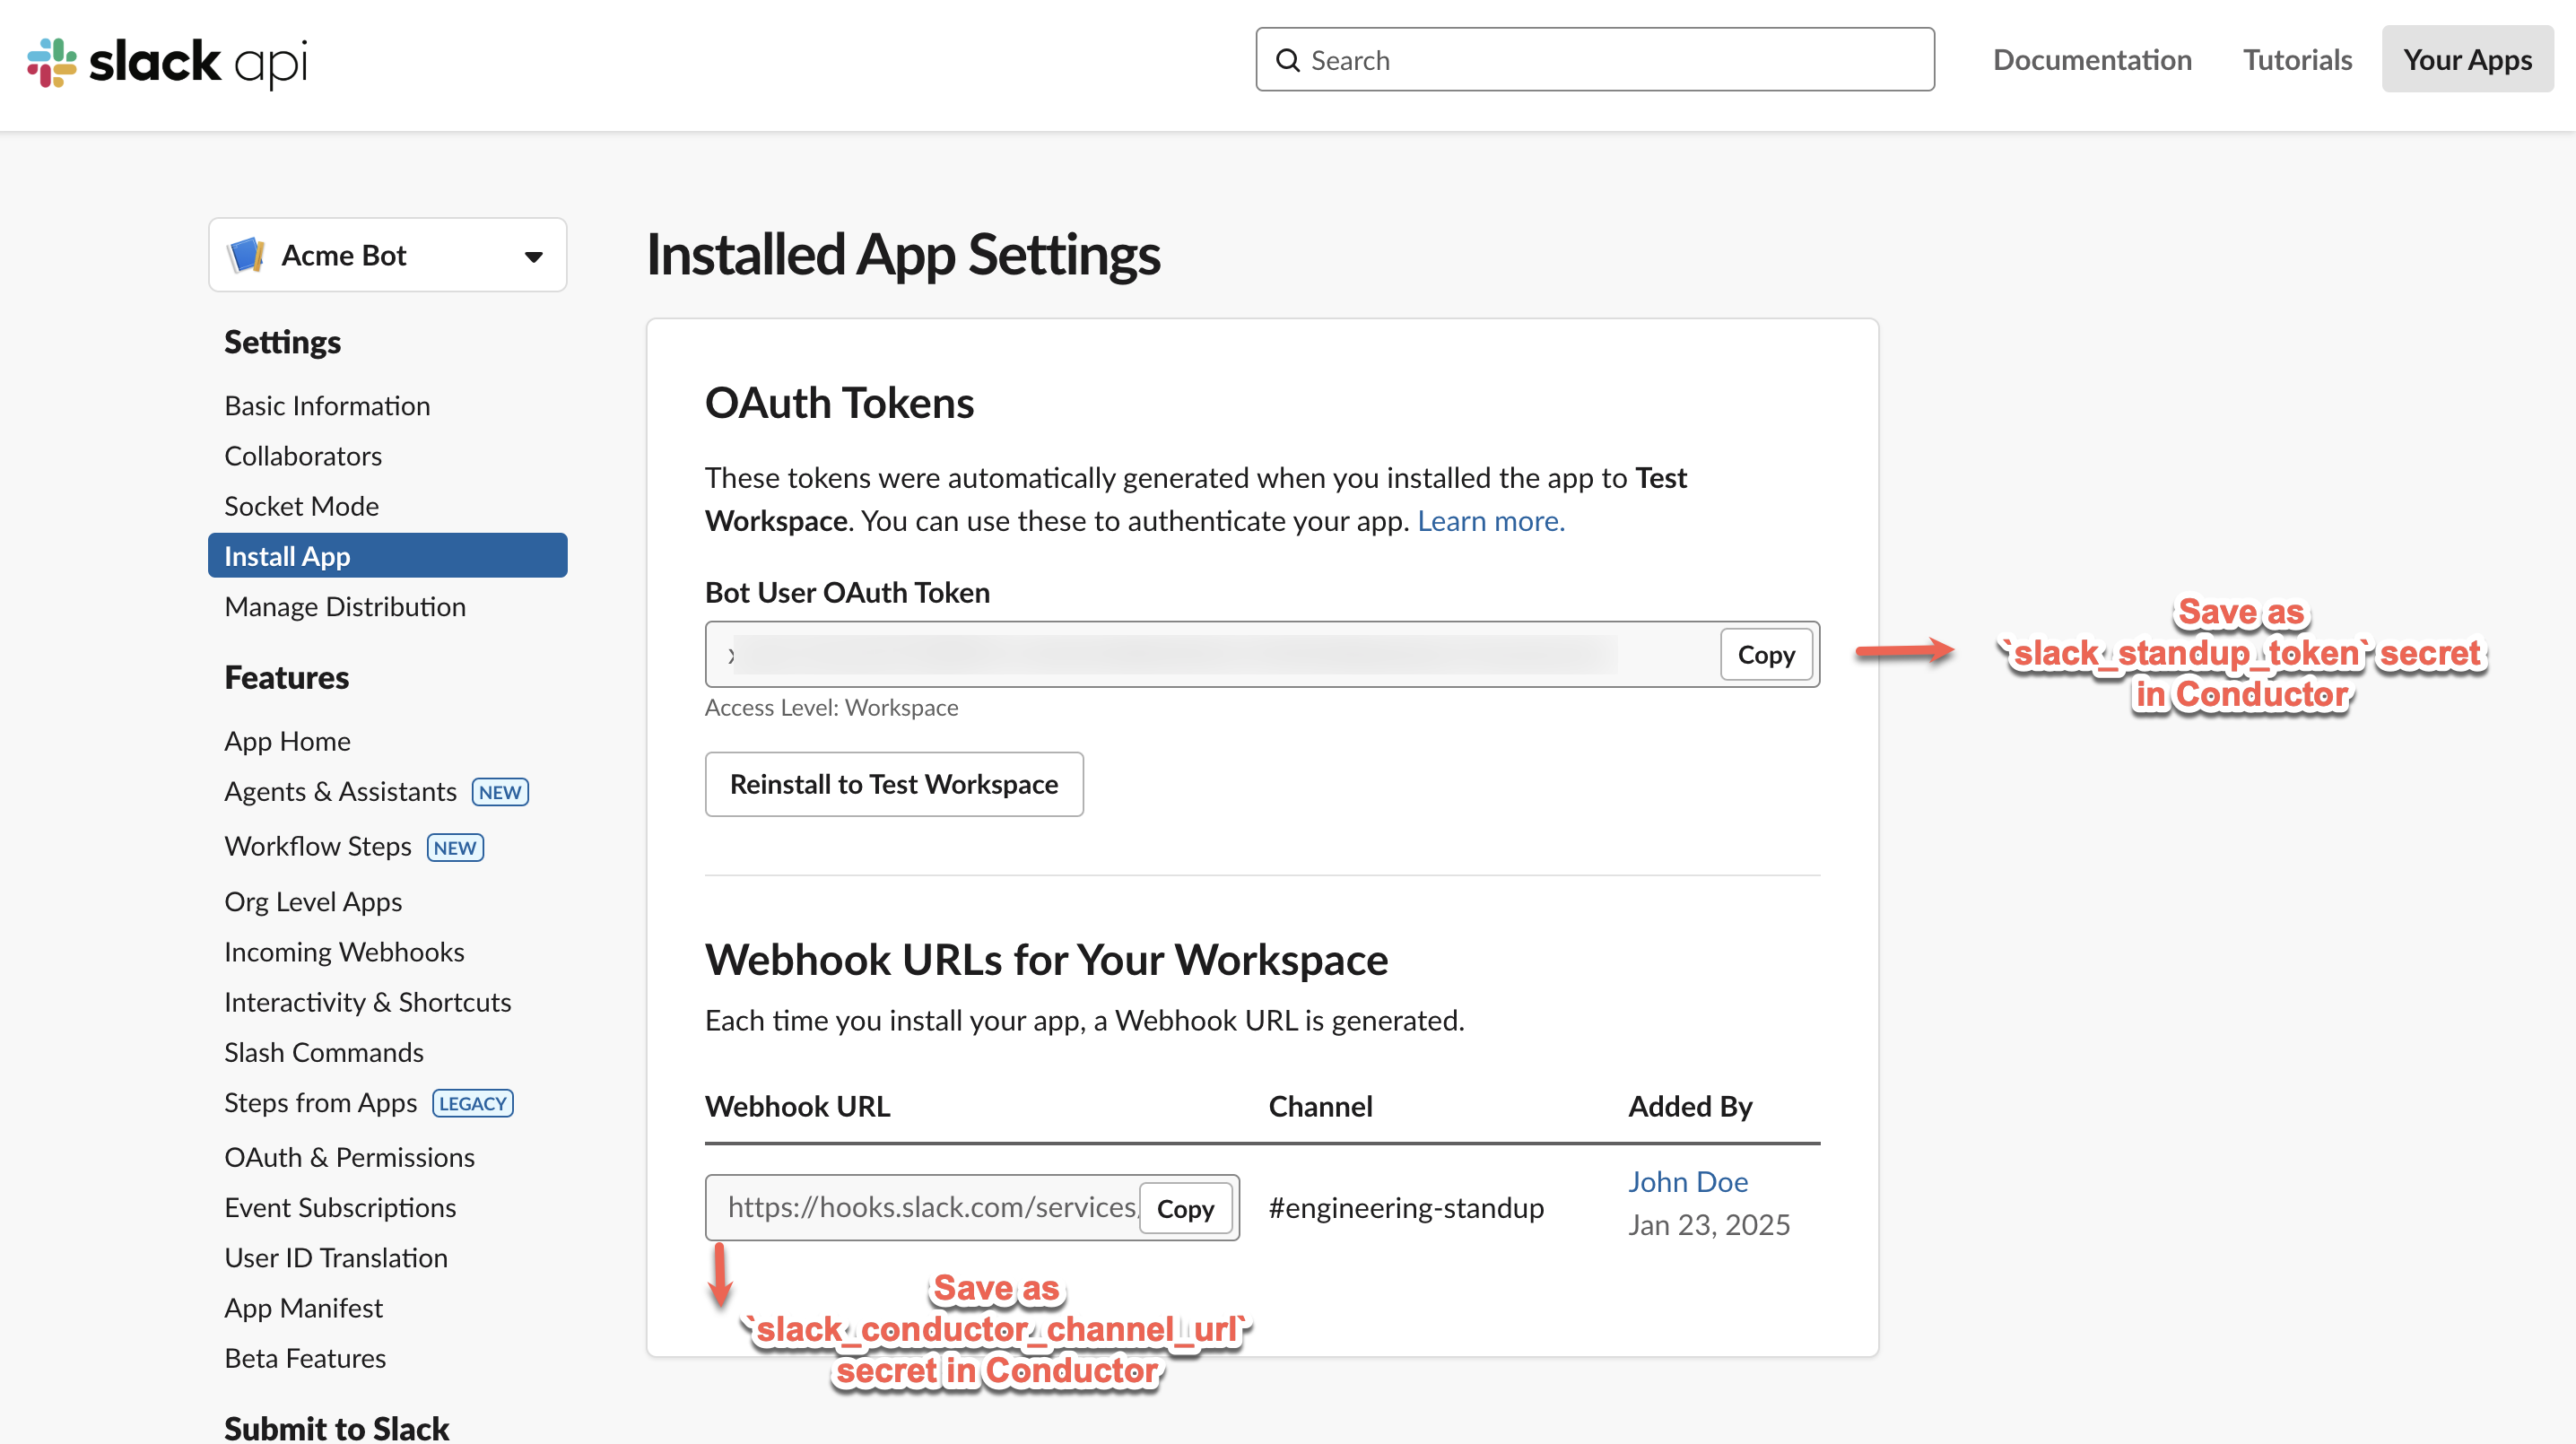Click the #engineering-standup channel cell
Screen dimensions: 2576x1444
pos(1406,1208)
